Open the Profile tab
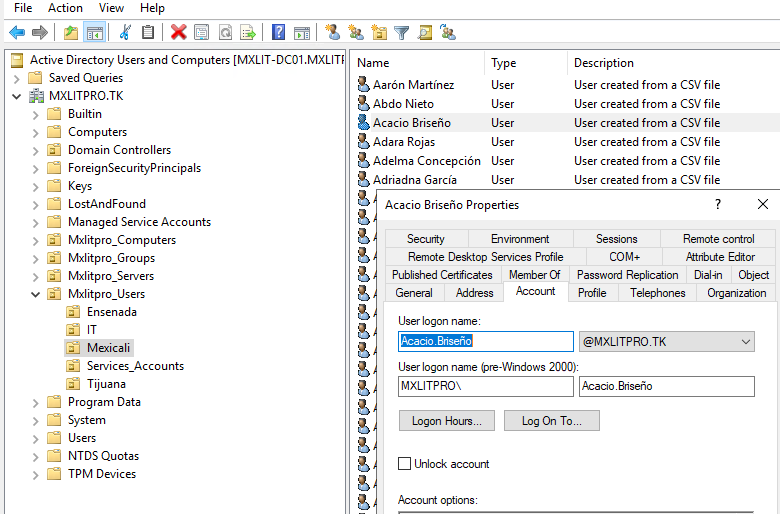 click(591, 293)
